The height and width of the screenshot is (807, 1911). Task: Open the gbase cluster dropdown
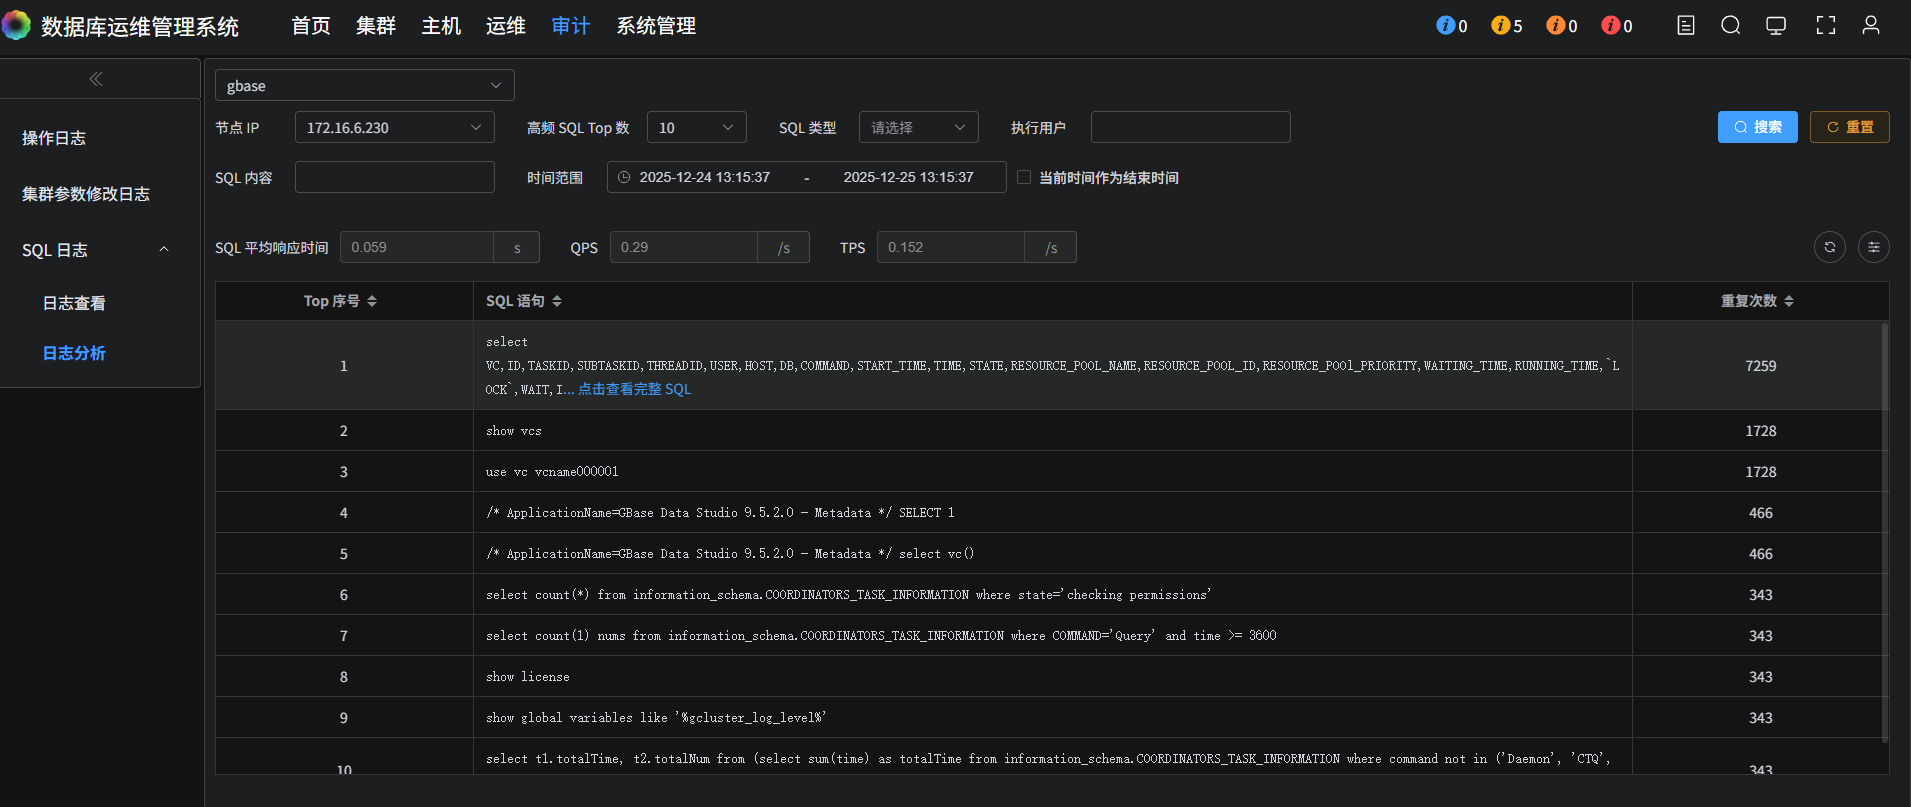point(365,85)
